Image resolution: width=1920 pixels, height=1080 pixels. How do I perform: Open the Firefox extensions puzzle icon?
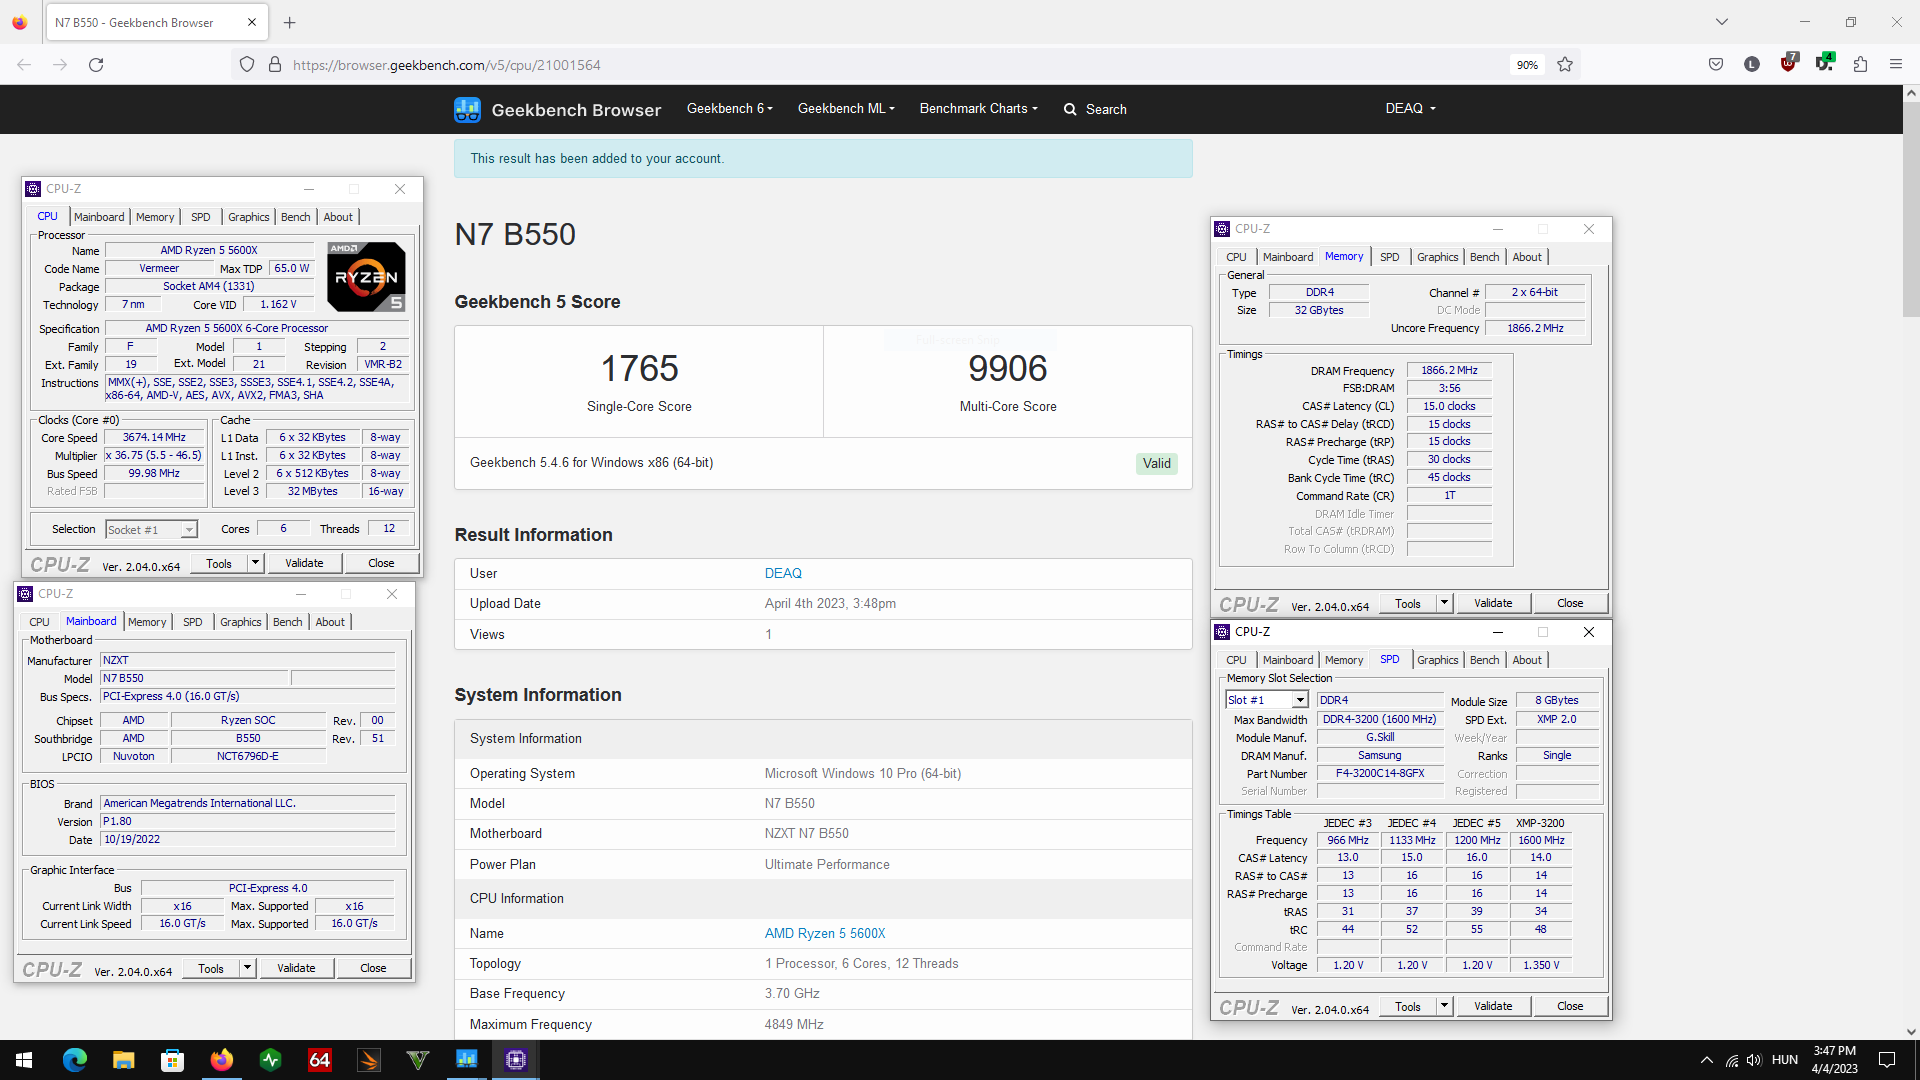(x=1860, y=64)
